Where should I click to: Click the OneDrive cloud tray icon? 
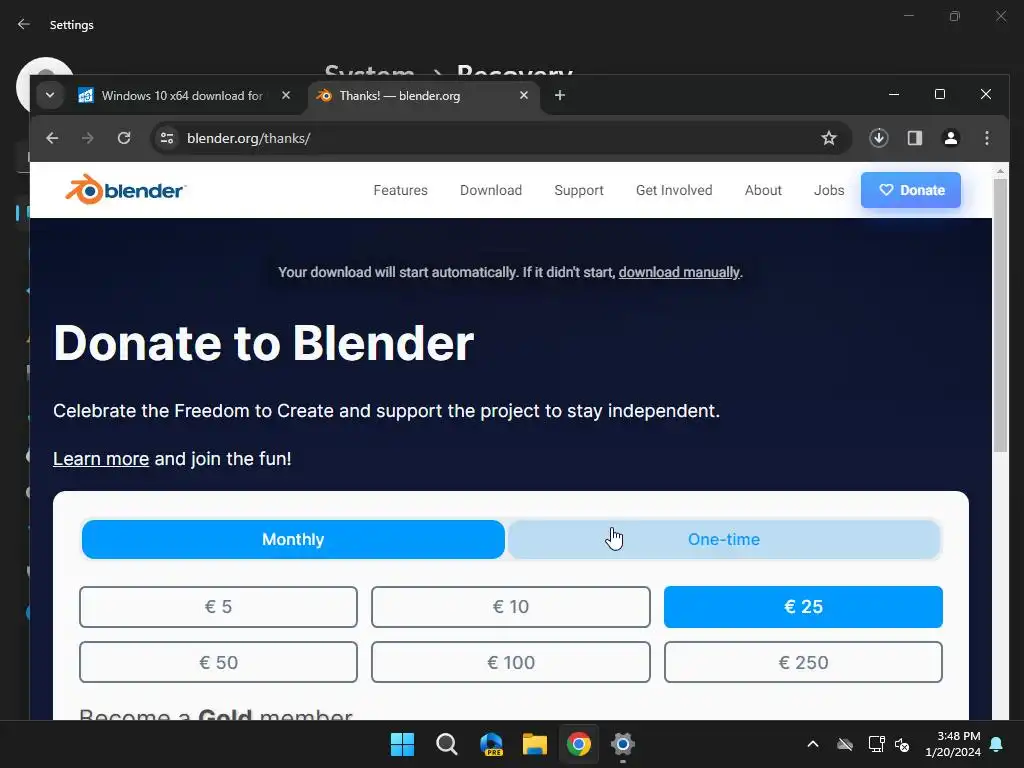point(845,744)
